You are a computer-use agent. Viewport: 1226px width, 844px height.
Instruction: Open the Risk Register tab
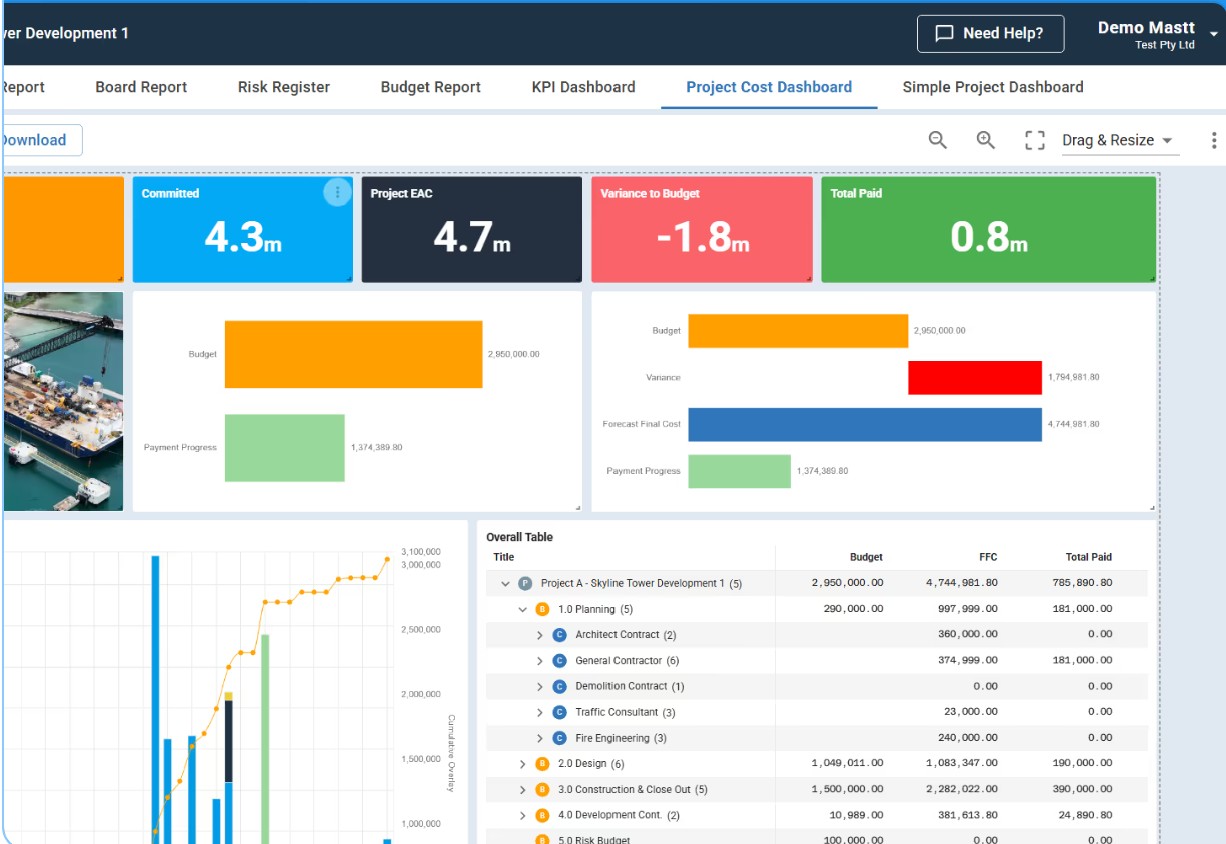284,87
